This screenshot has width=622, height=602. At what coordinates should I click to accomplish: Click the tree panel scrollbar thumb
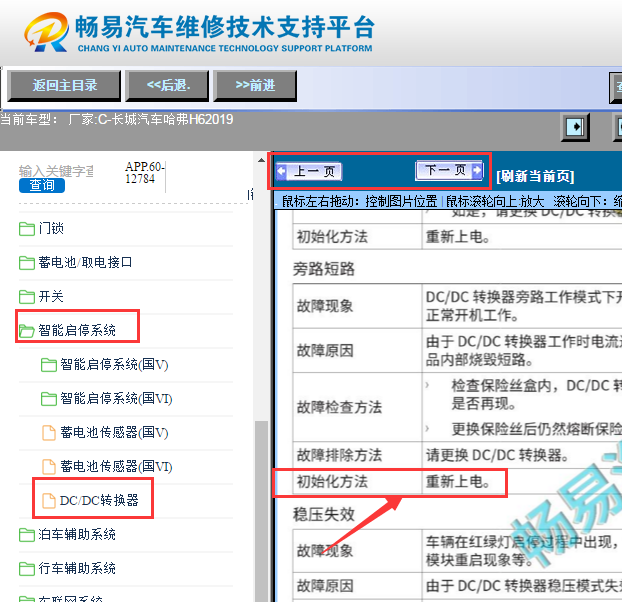(261, 511)
